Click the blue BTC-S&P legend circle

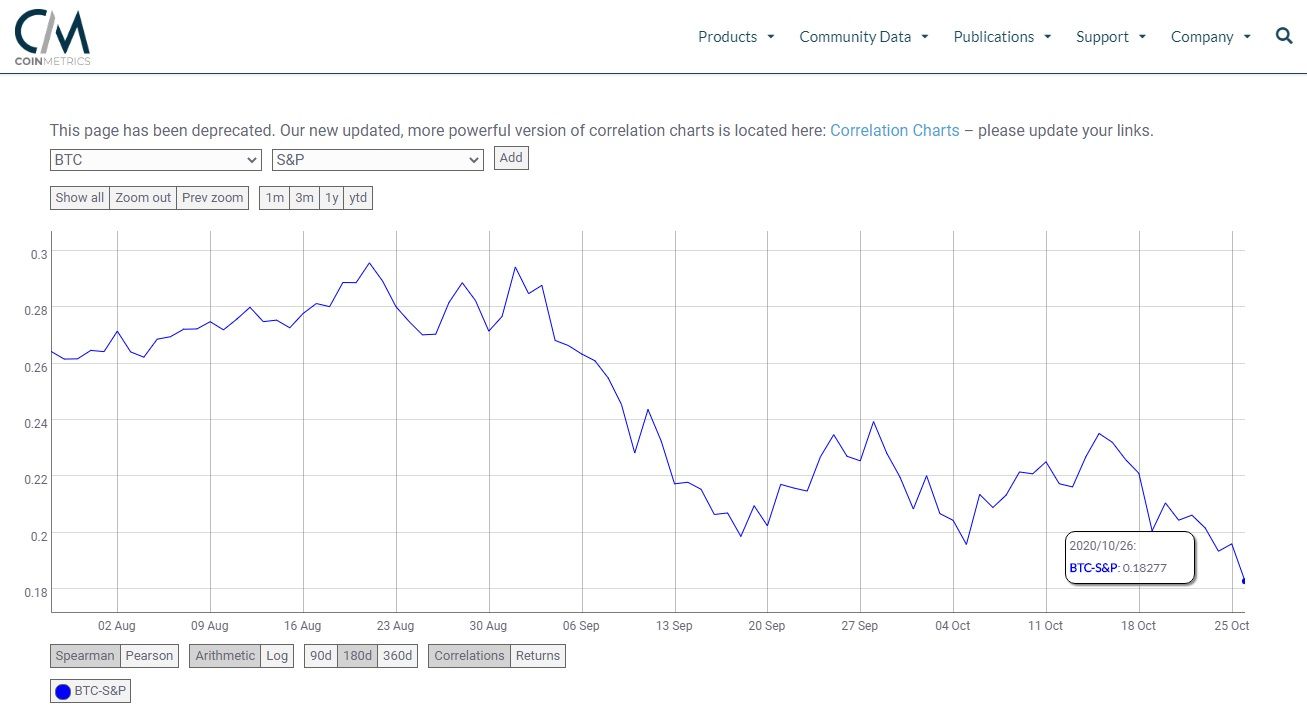click(63, 691)
